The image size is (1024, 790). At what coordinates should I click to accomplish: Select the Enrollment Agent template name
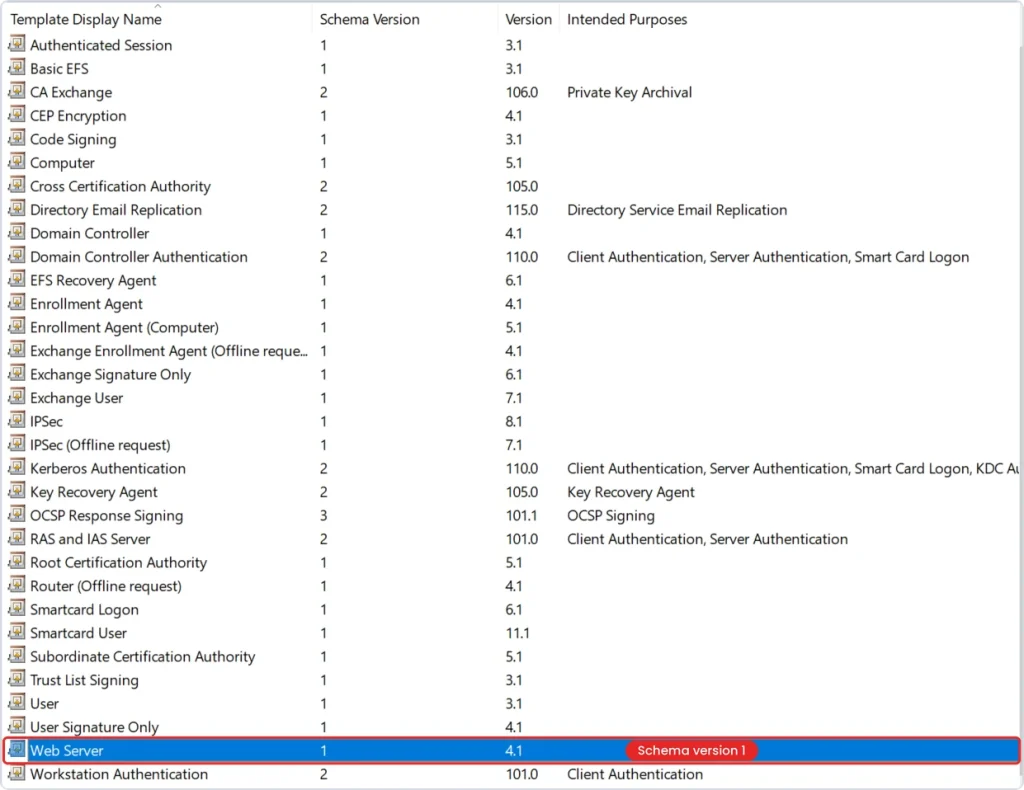point(86,304)
